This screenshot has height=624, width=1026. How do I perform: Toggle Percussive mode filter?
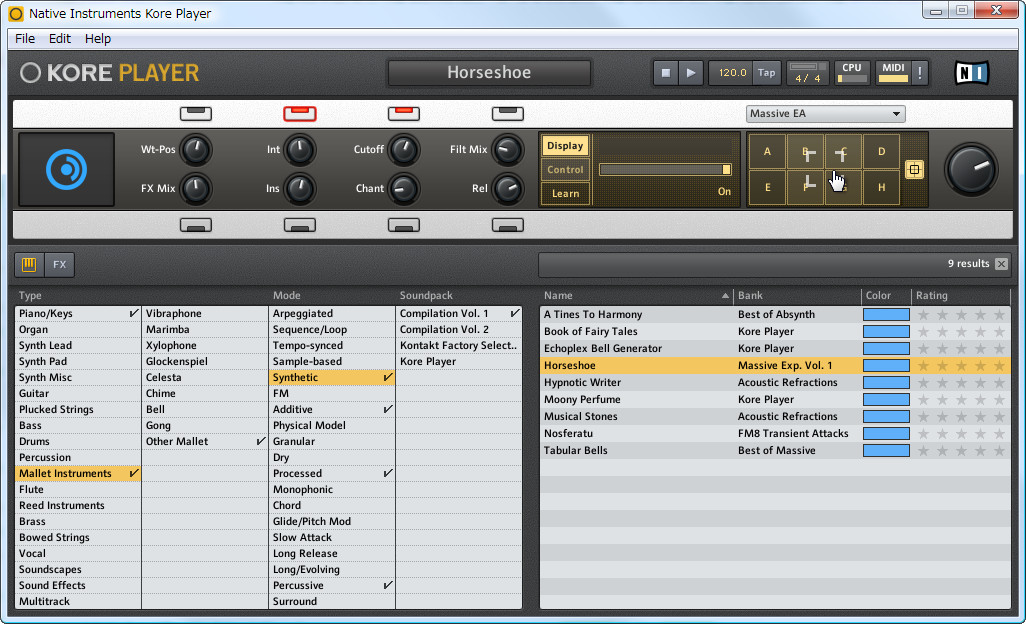coord(332,585)
